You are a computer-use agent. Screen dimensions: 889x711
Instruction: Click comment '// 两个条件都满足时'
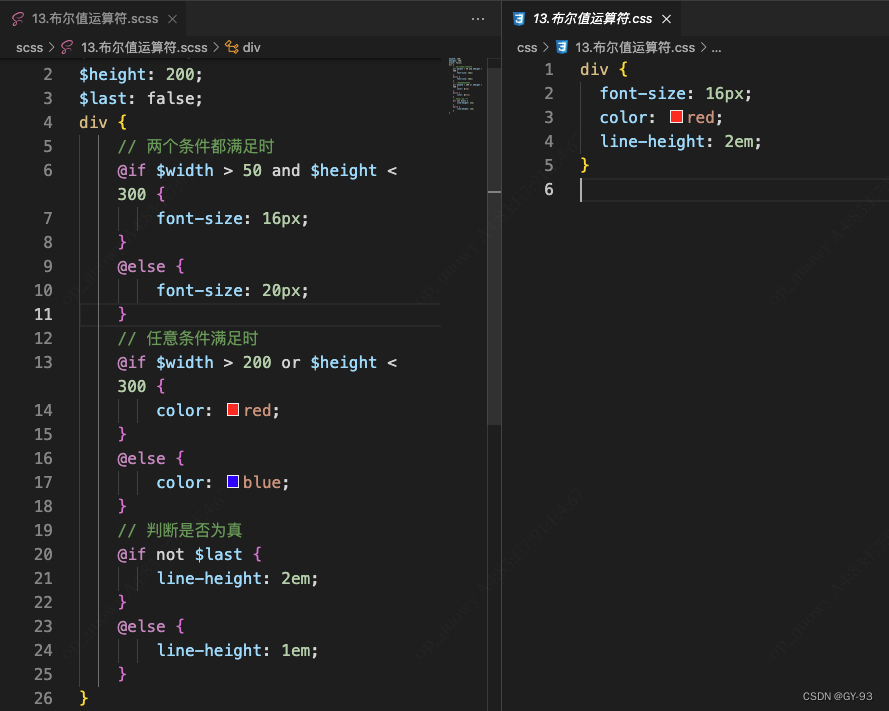pyautogui.click(x=195, y=146)
